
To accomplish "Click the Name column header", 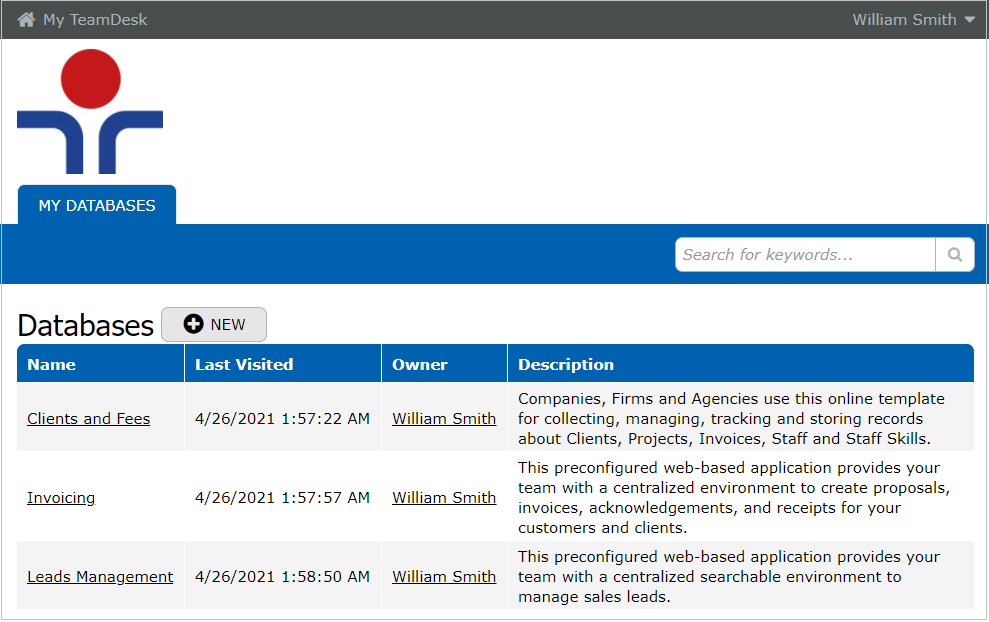I will tap(100, 364).
